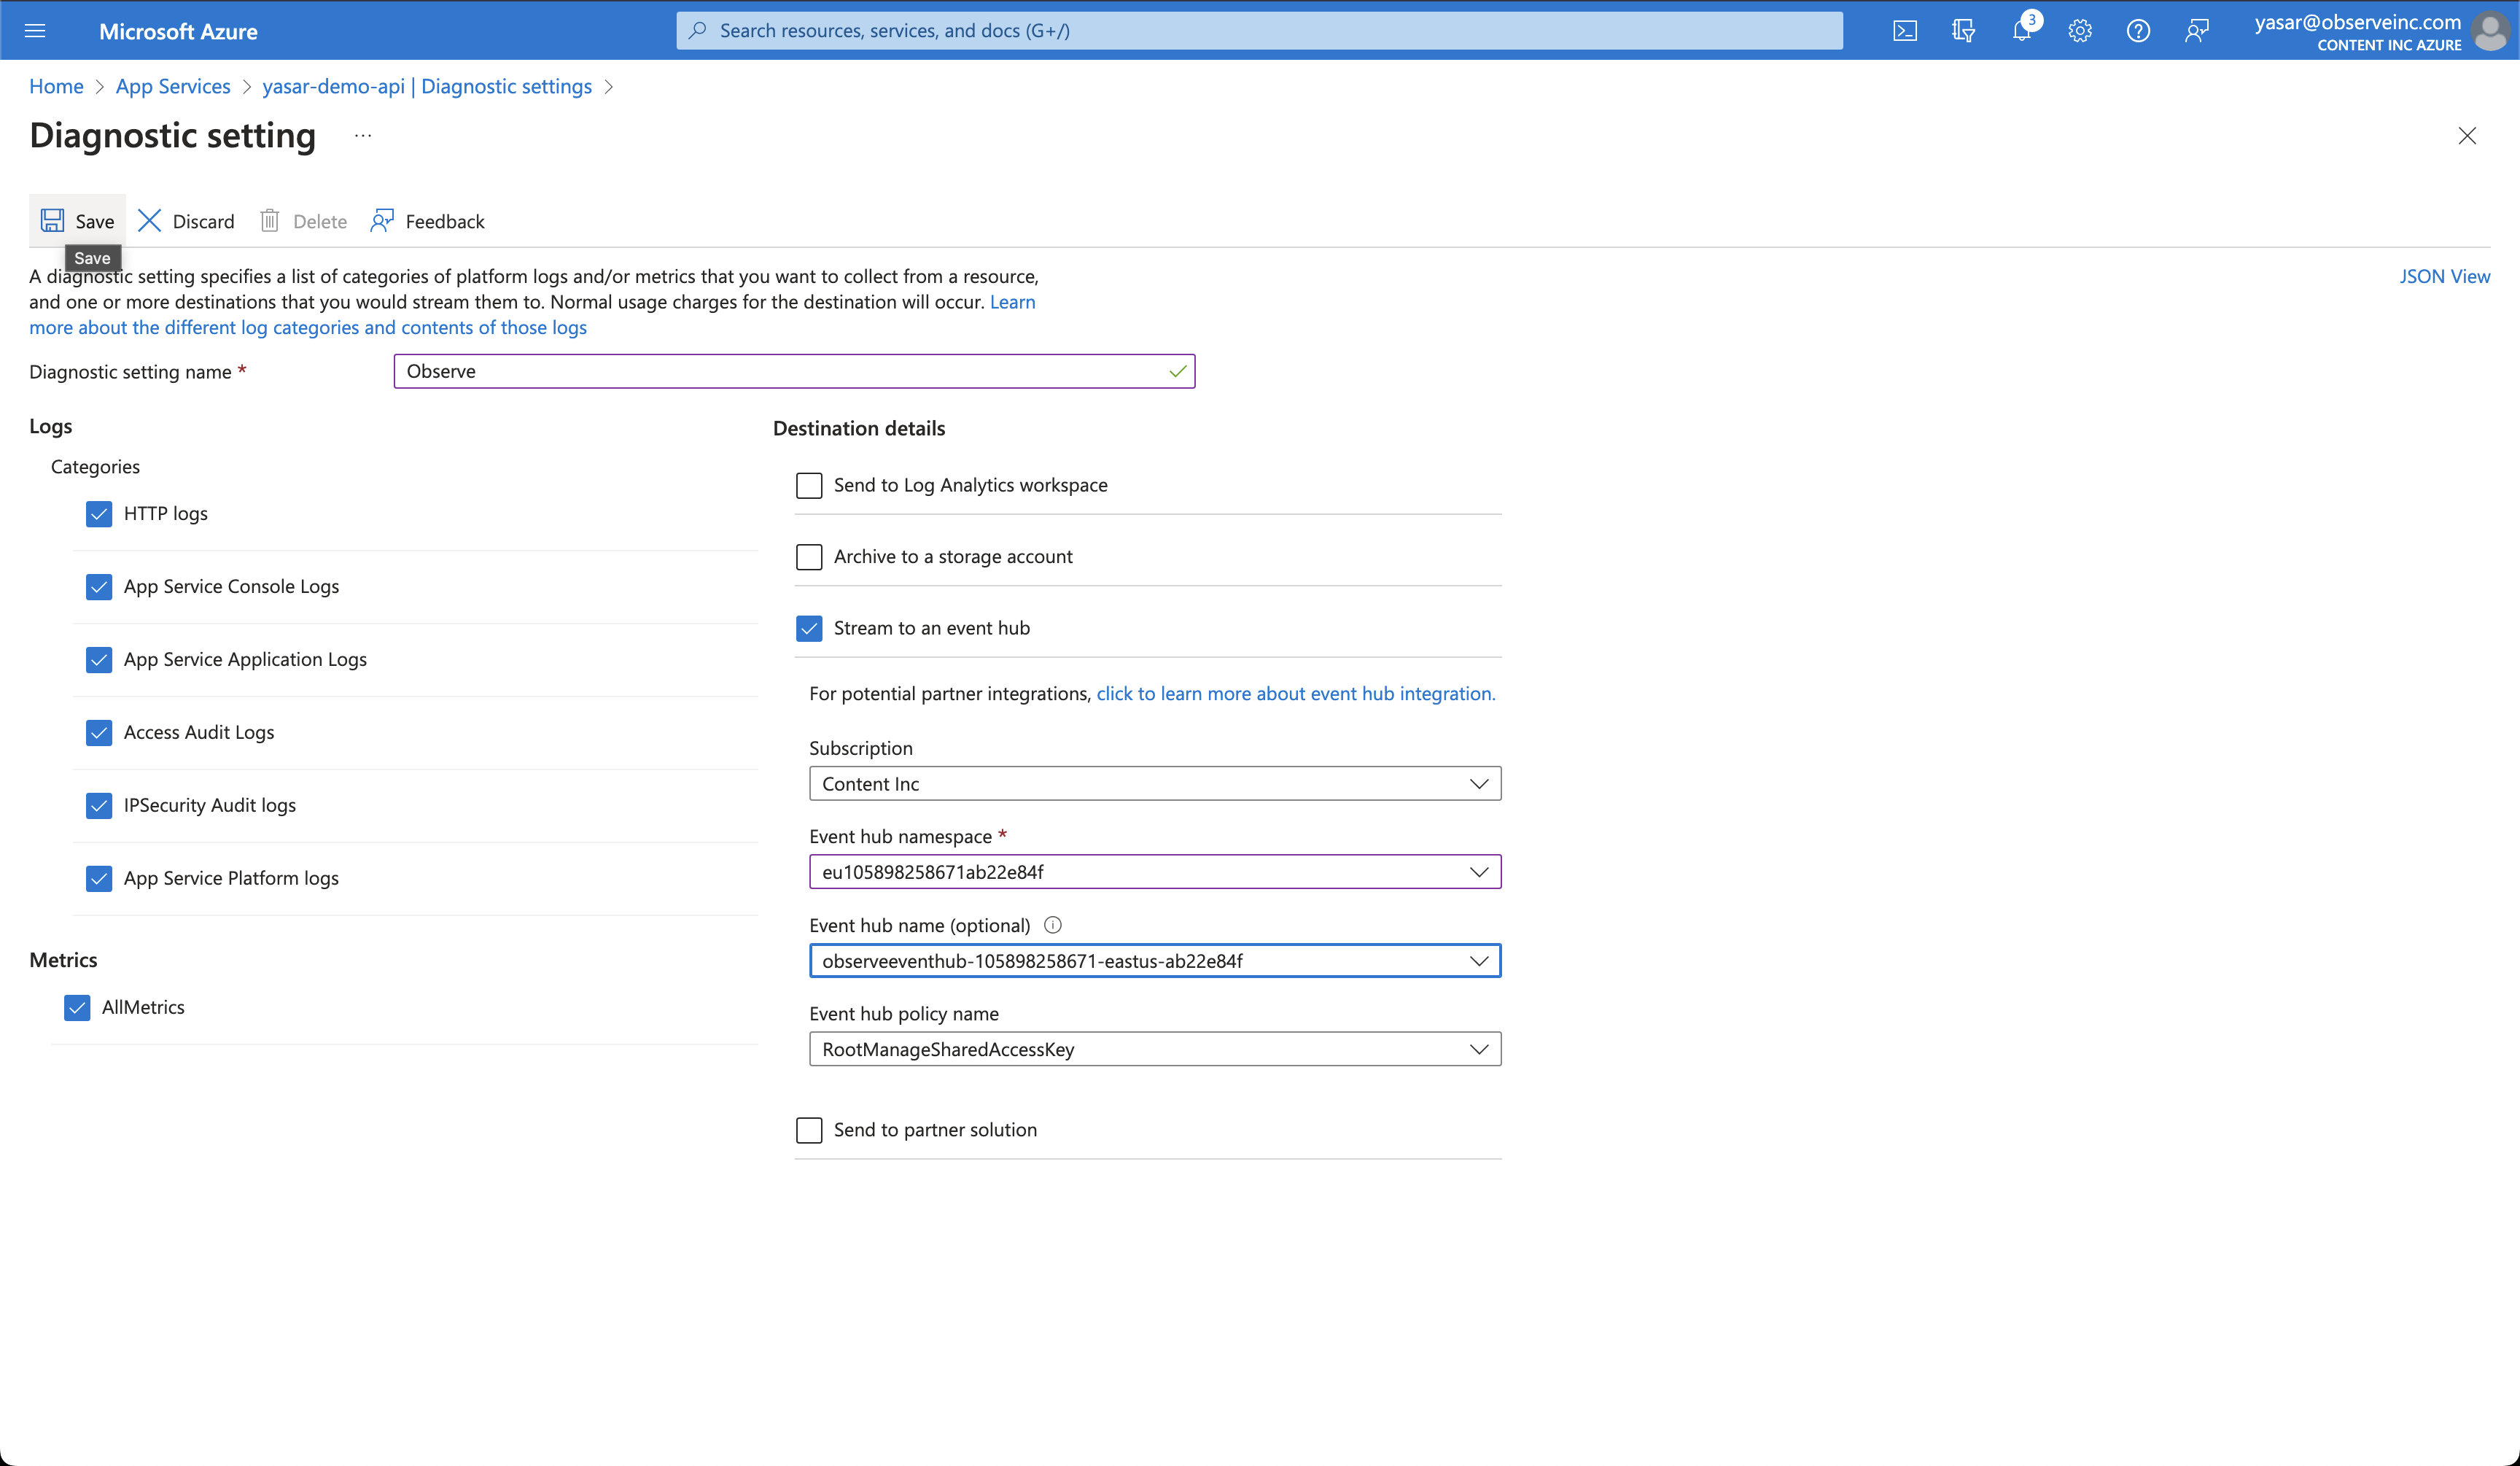This screenshot has width=2520, height=1466.
Task: Discard changes in the toolbar
Action: (x=186, y=221)
